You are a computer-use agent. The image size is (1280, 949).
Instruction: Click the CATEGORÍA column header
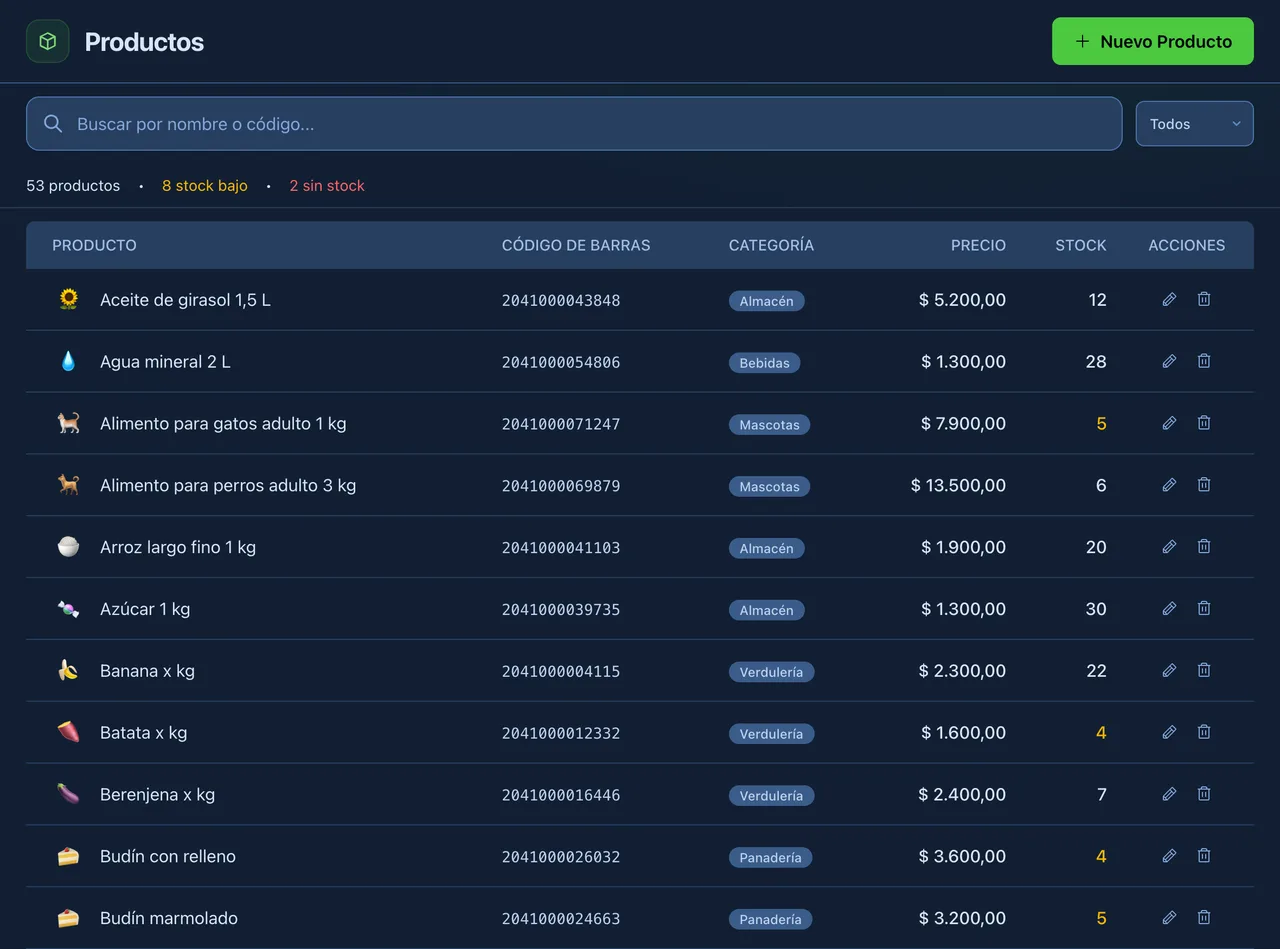771,245
